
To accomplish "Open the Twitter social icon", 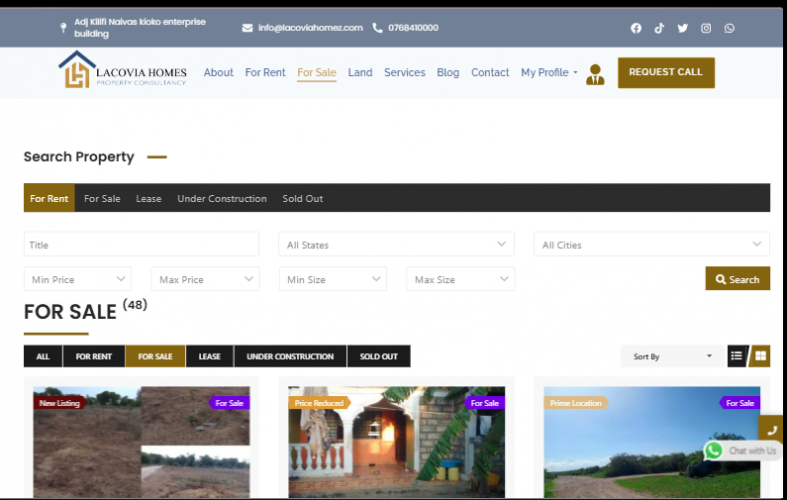I will [x=683, y=28].
